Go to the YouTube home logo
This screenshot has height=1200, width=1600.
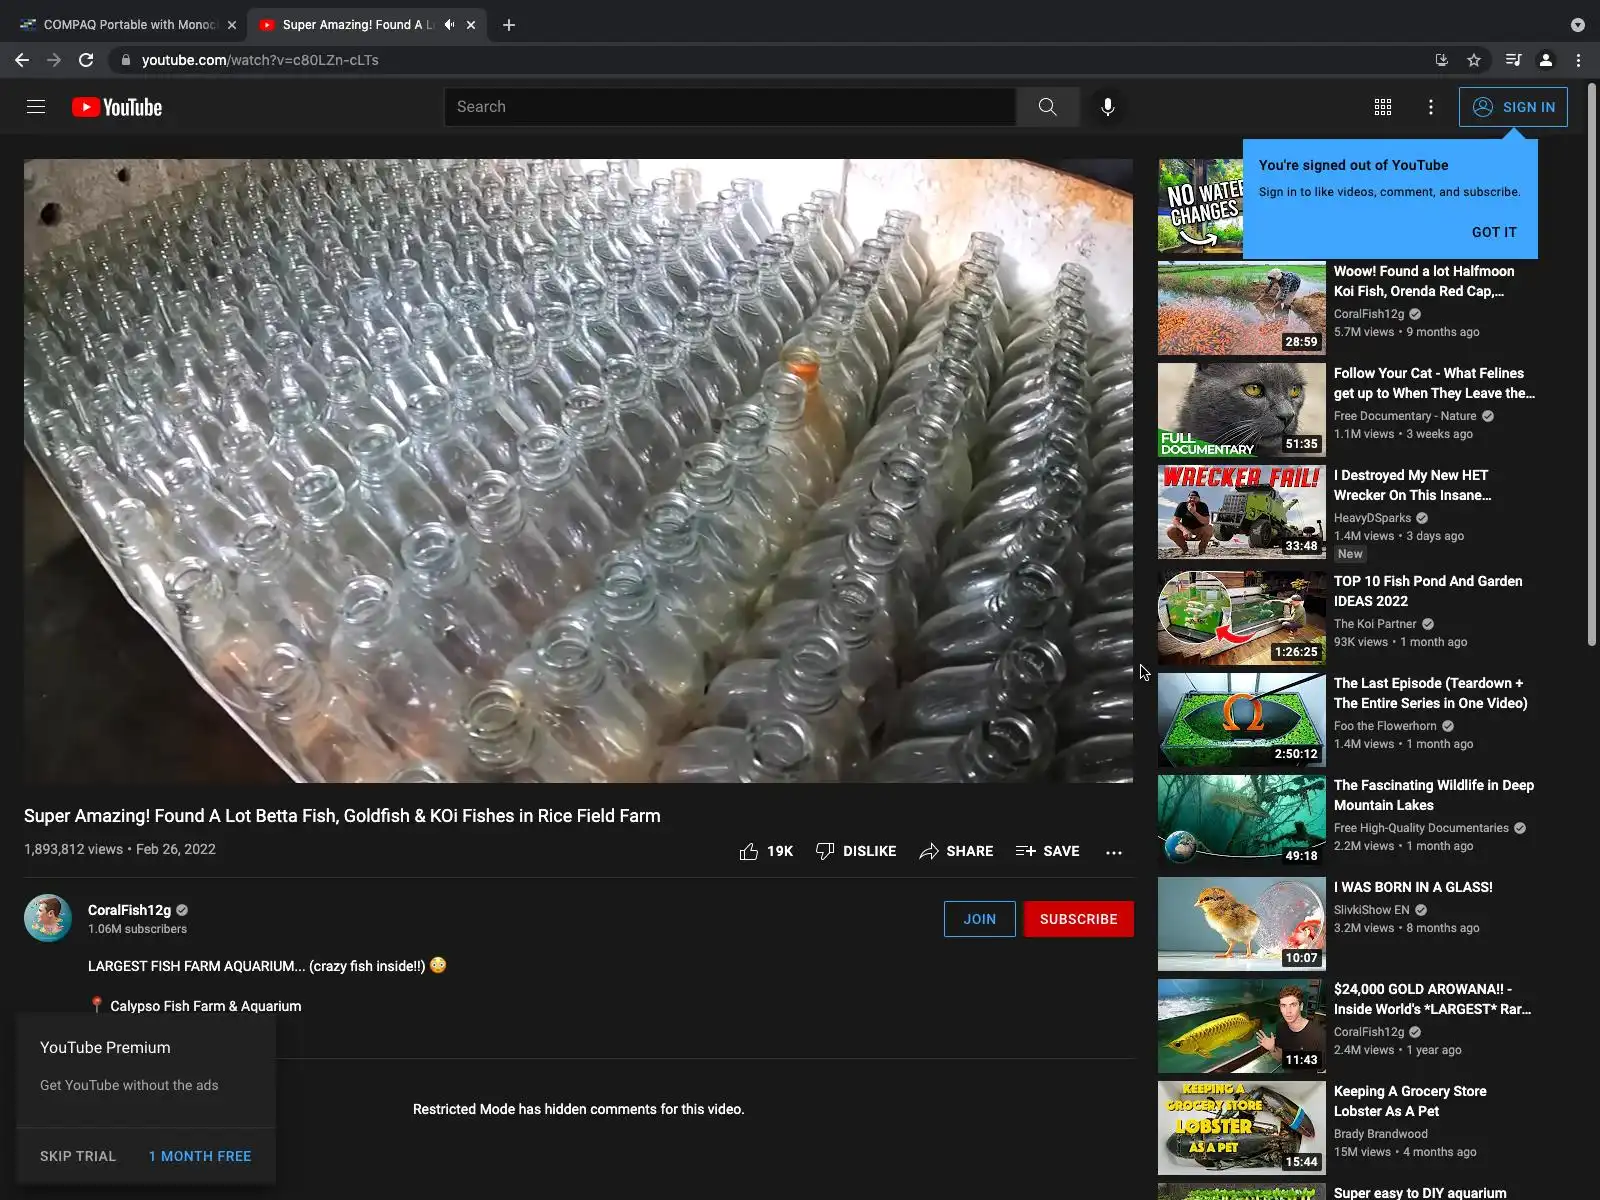(x=117, y=107)
